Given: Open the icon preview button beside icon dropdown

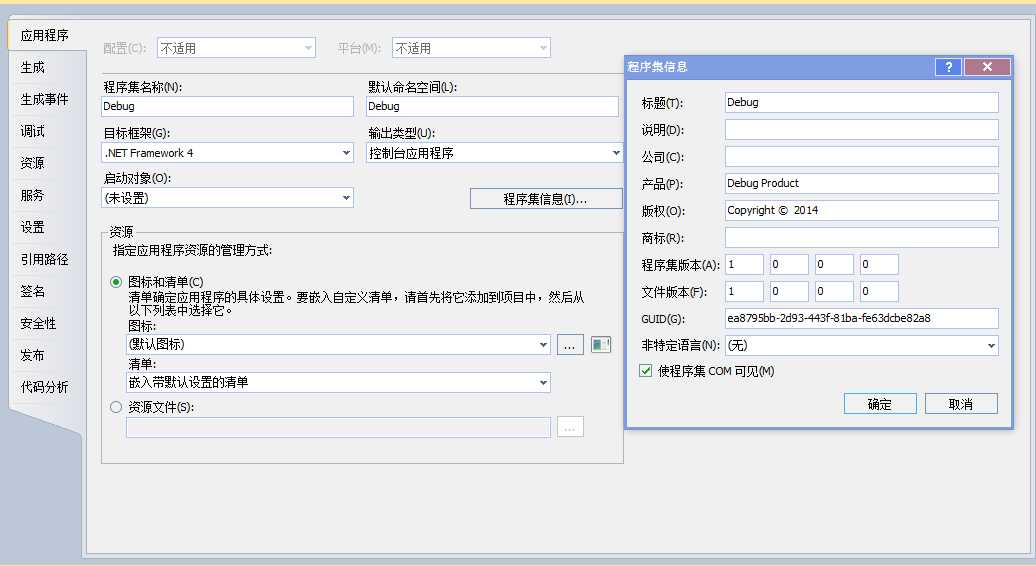Looking at the screenshot, I should tap(601, 344).
